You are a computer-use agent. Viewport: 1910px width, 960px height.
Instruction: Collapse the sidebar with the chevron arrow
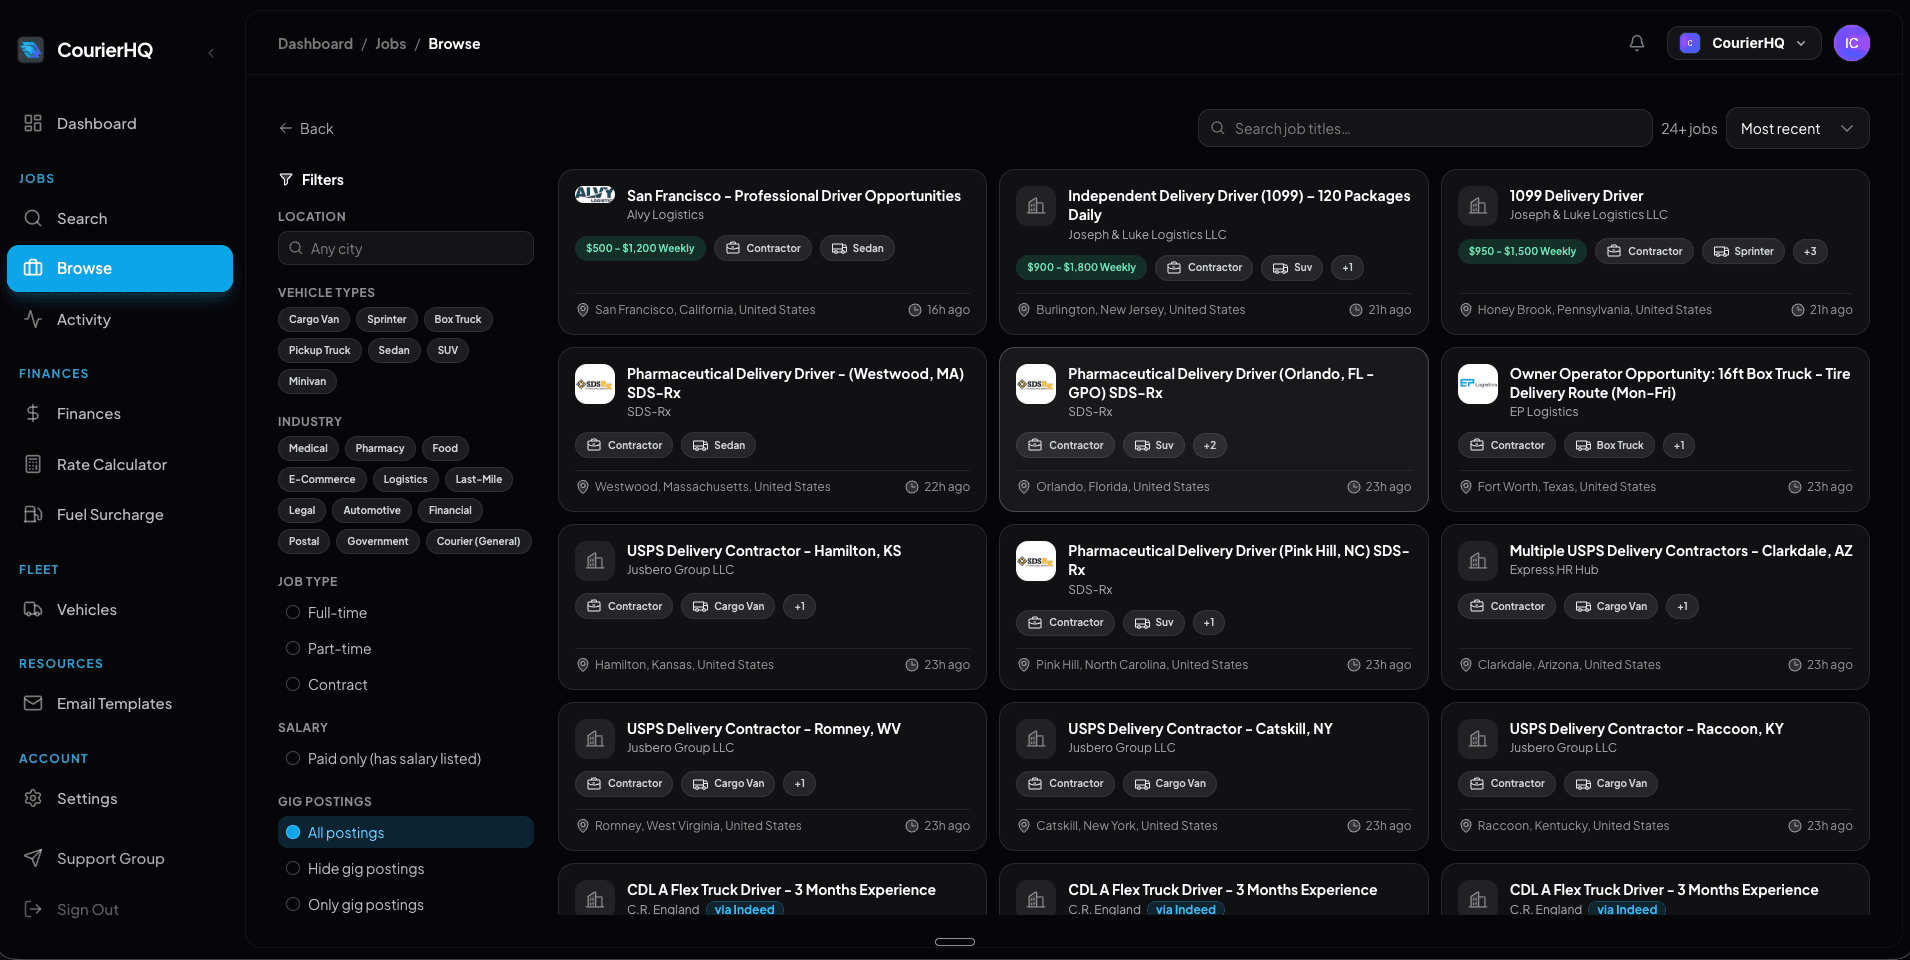click(211, 52)
